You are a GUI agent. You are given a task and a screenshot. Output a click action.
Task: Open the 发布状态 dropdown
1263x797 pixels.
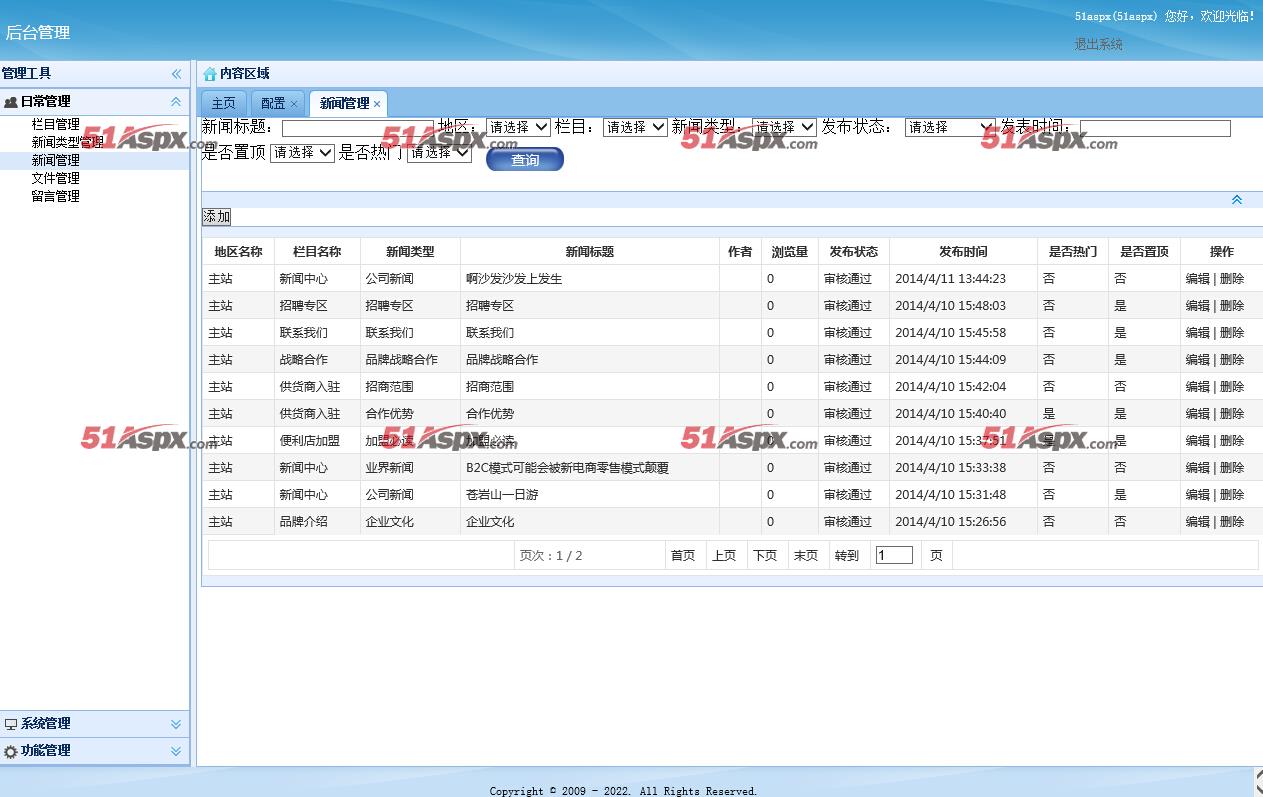(949, 127)
